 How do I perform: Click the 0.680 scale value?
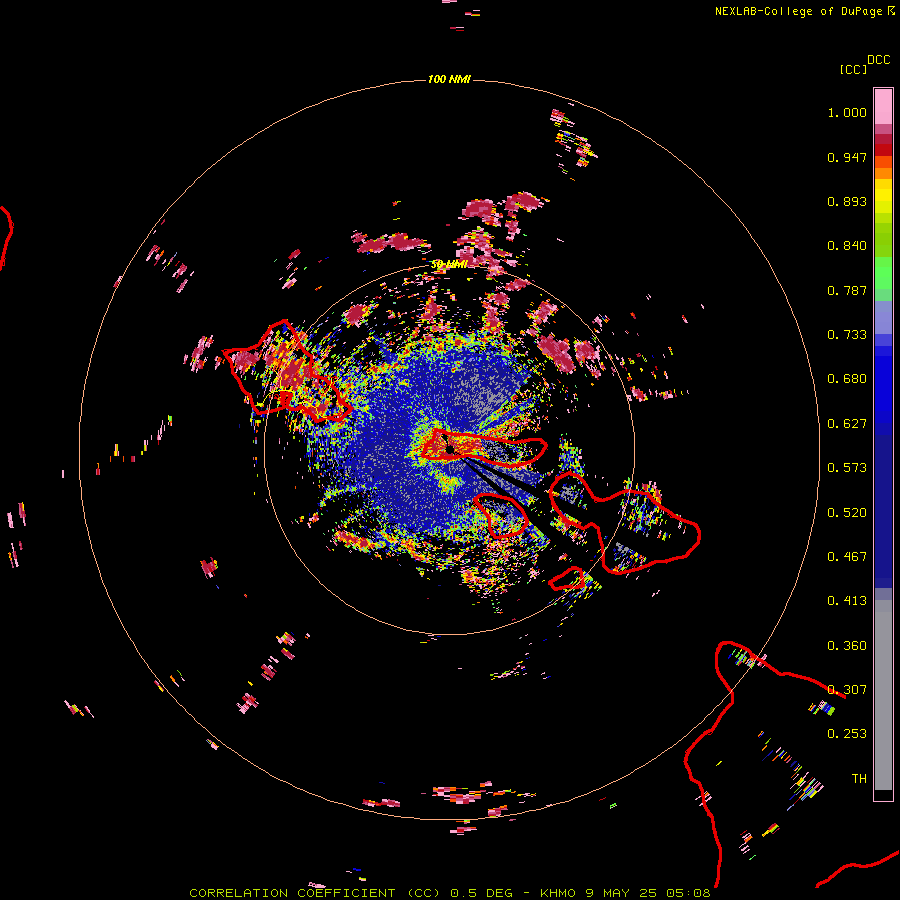(x=847, y=379)
